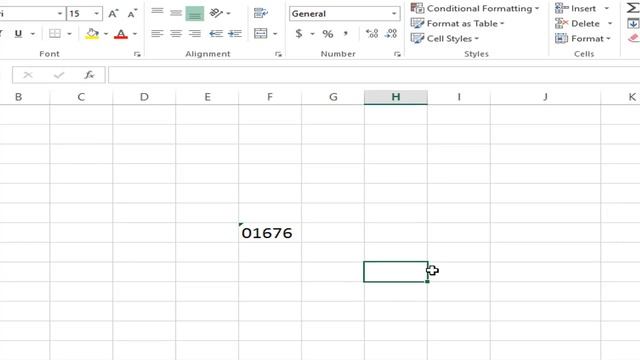Align text right
Image resolution: width=640 pixels, height=360 pixels.
pyautogui.click(x=195, y=33)
